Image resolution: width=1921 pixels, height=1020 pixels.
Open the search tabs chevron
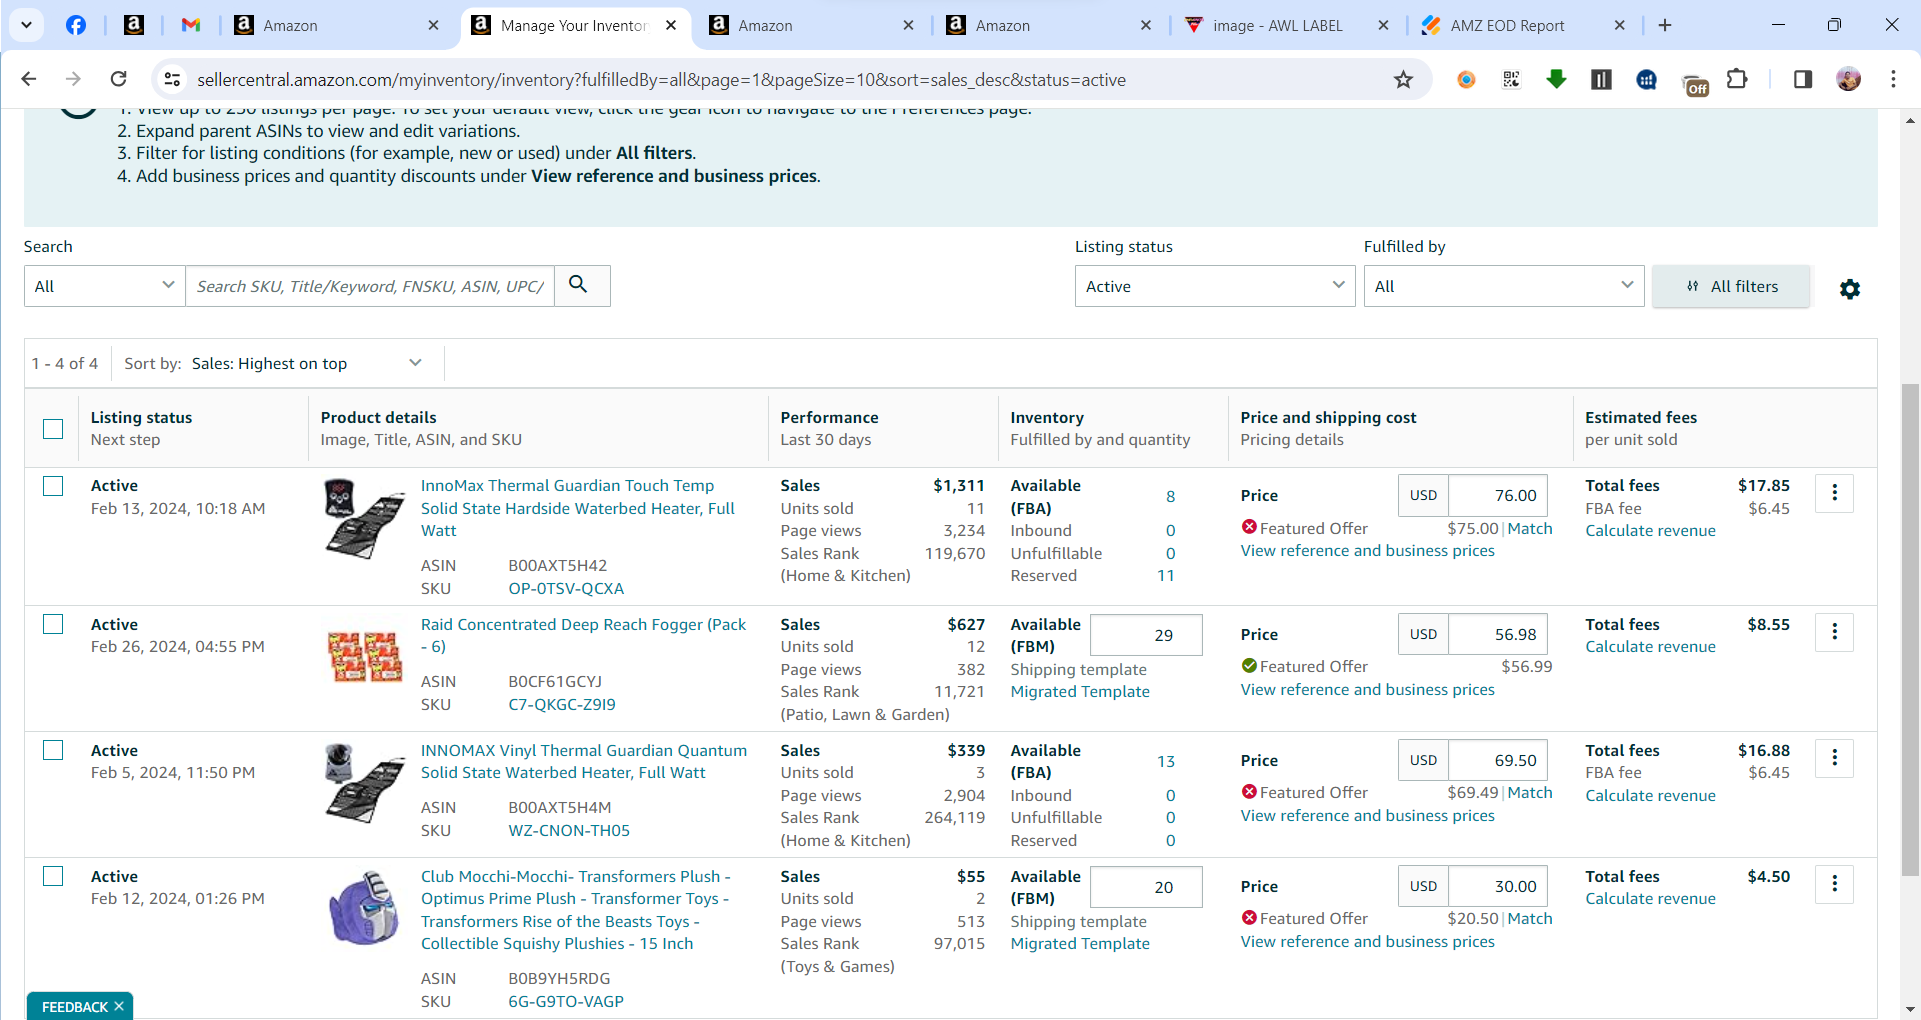[x=26, y=25]
